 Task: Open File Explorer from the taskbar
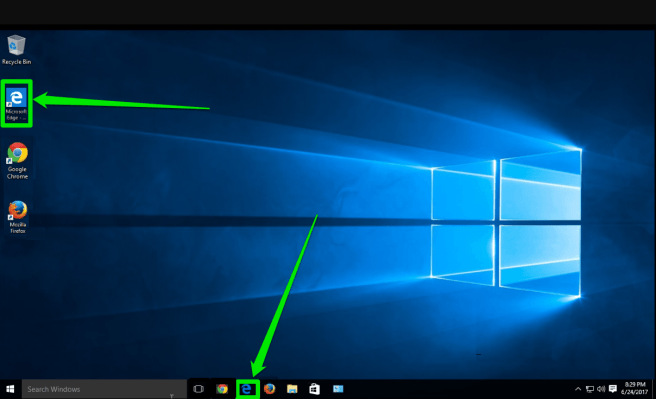pyautogui.click(x=292, y=389)
